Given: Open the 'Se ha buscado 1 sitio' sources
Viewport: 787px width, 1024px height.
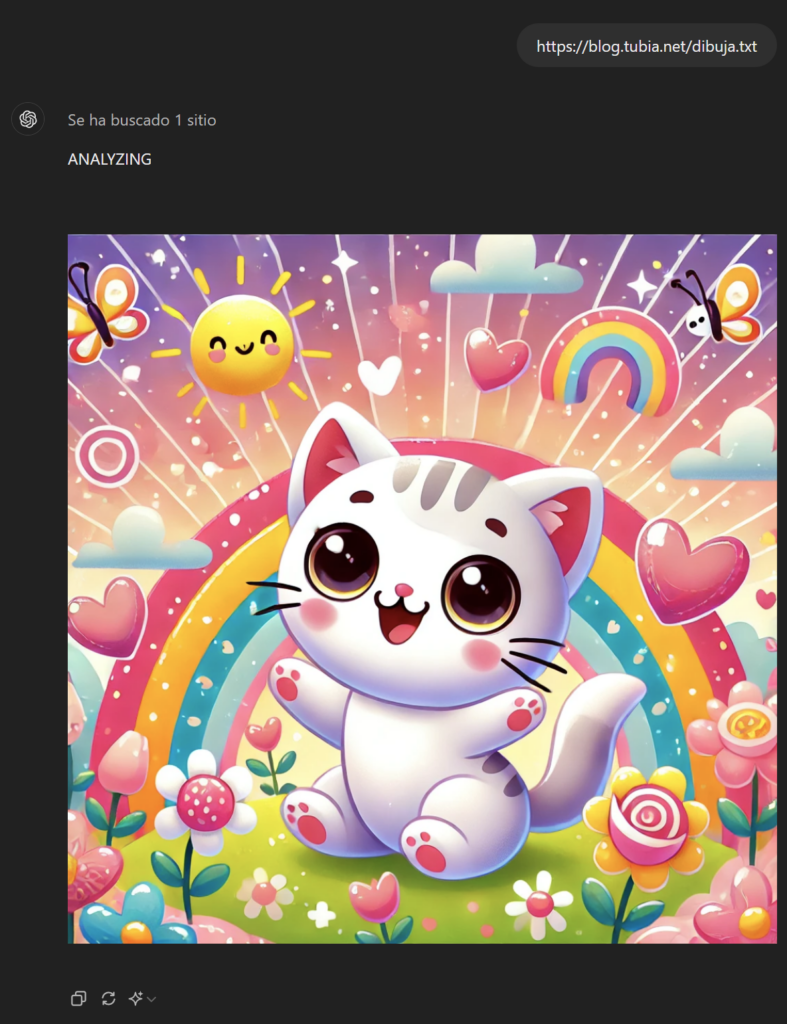Looking at the screenshot, I should coord(142,120).
